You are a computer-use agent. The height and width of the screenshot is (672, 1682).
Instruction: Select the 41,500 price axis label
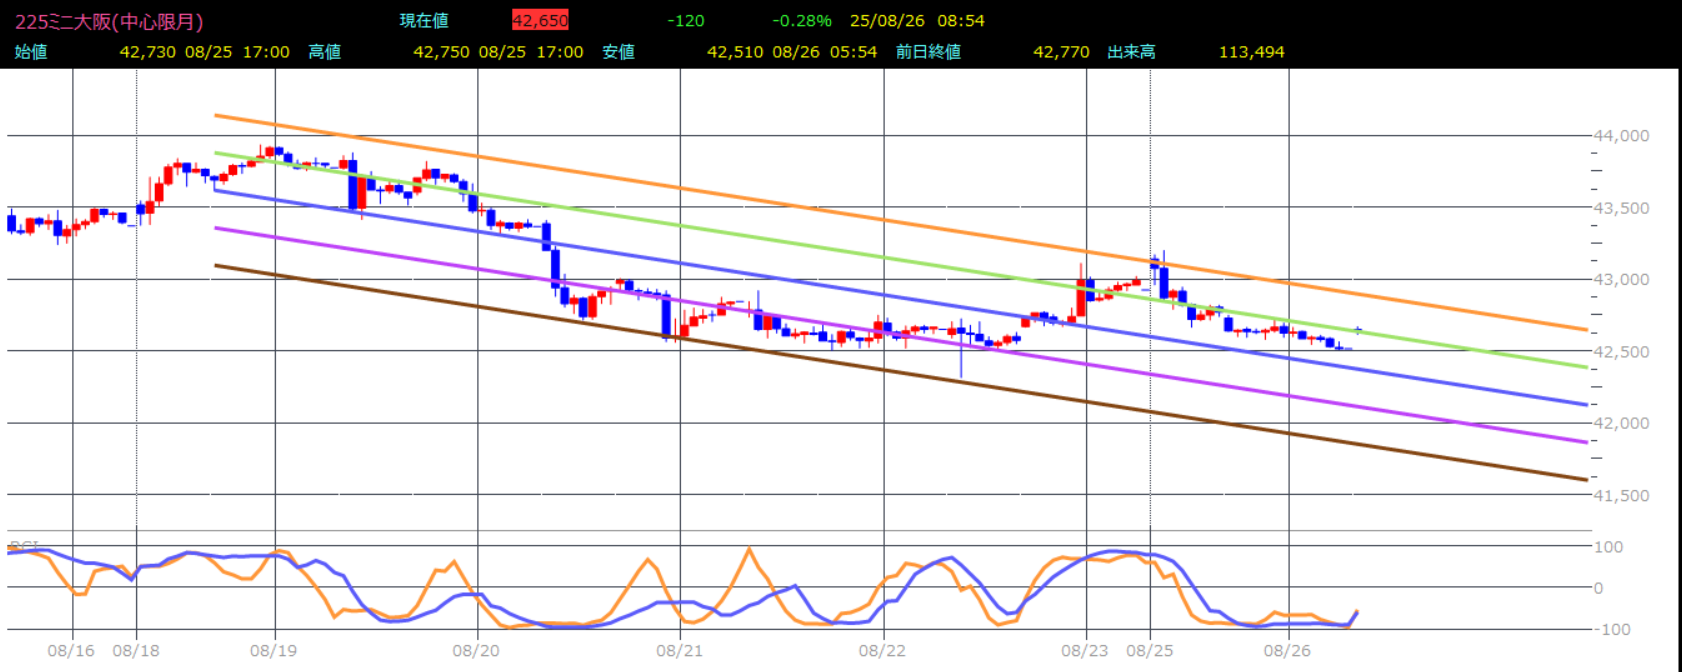point(1621,496)
